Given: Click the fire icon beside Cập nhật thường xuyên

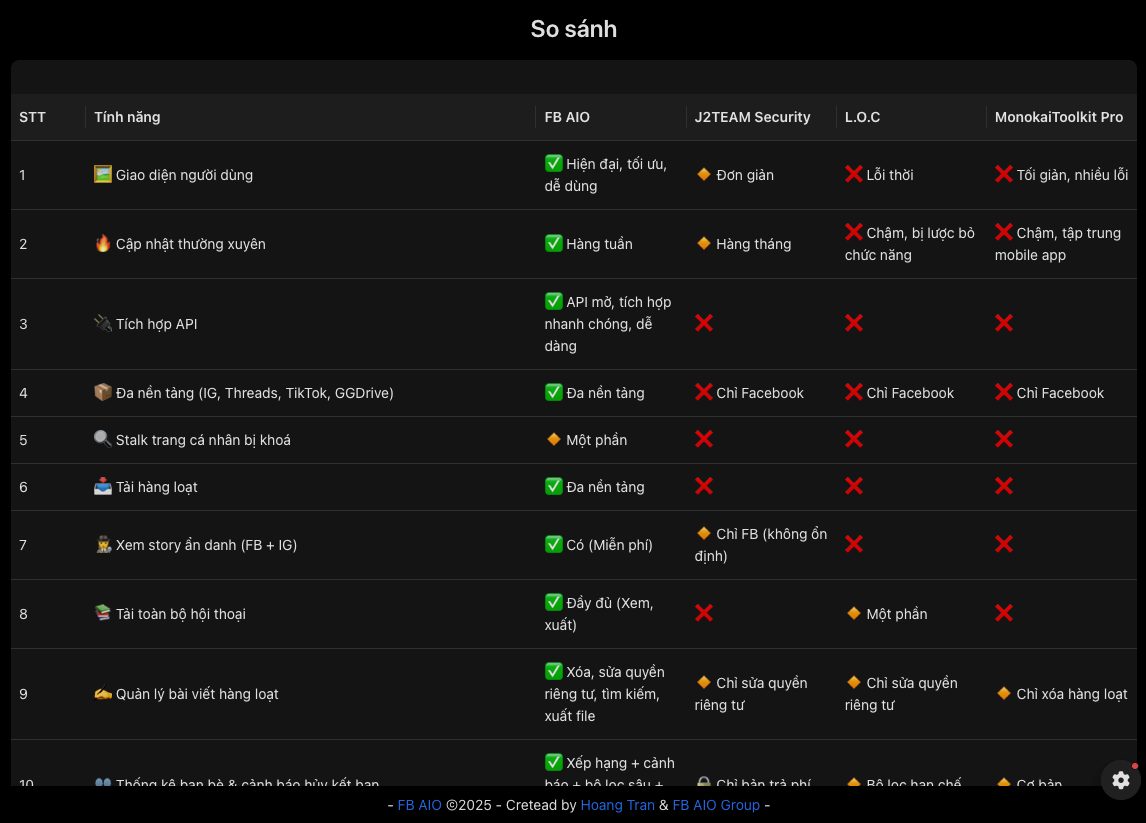Looking at the screenshot, I should tap(102, 243).
